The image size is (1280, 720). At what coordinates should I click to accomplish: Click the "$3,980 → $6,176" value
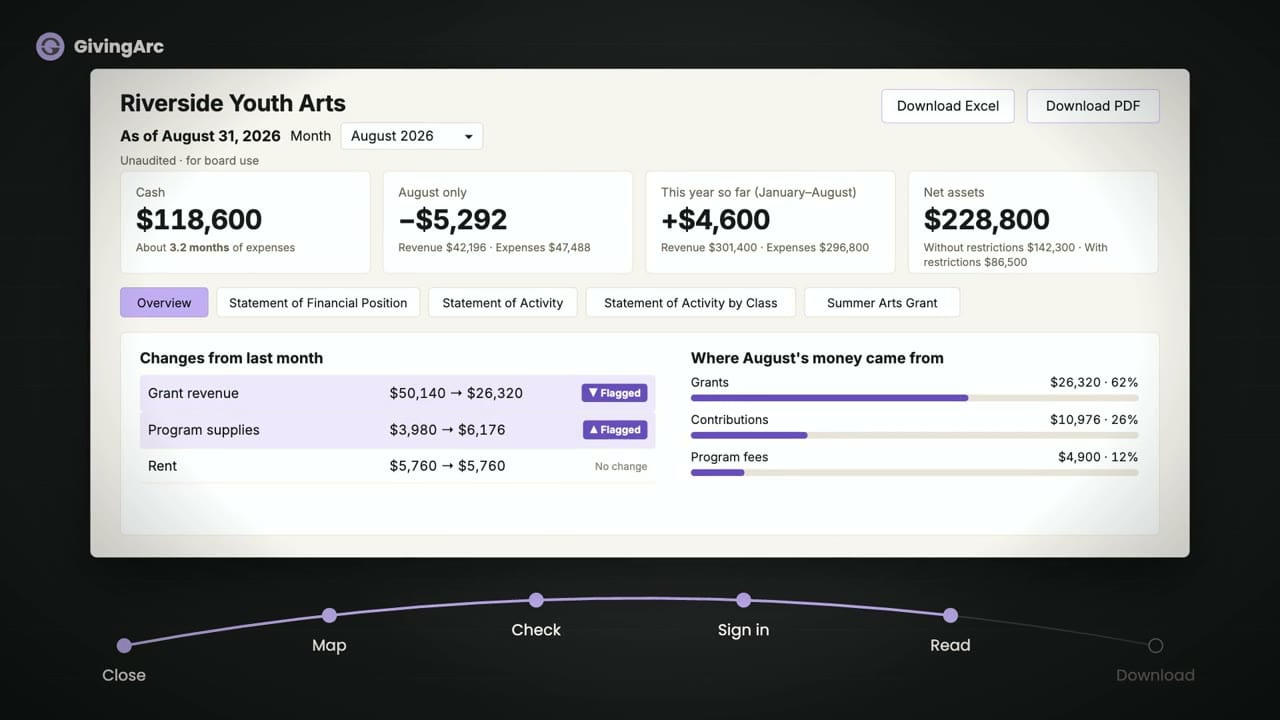tap(447, 430)
